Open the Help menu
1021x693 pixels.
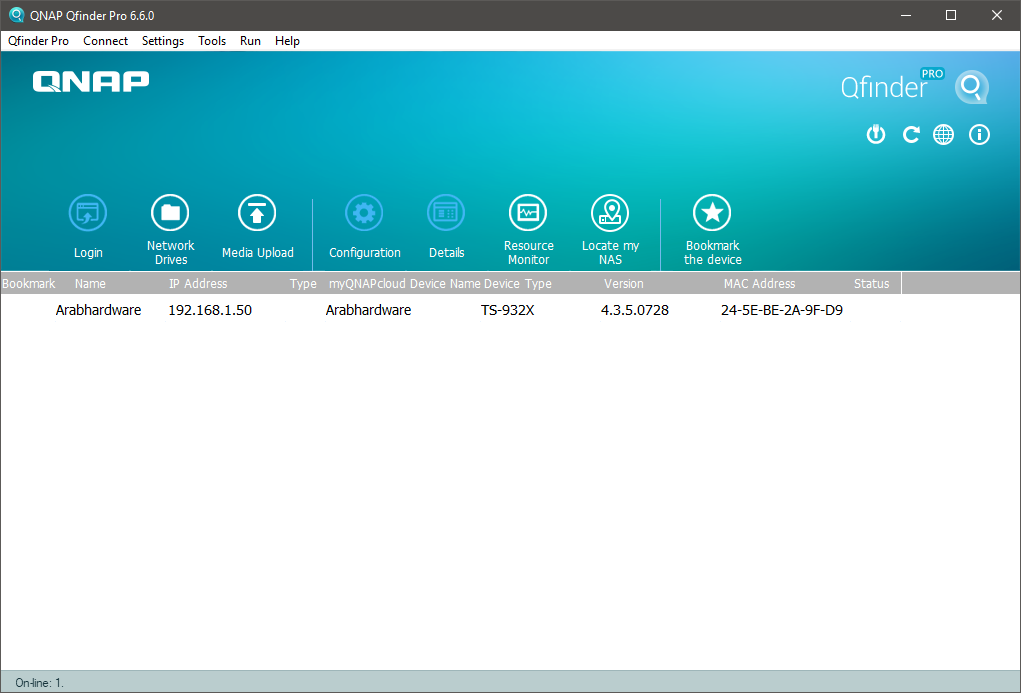tap(287, 41)
